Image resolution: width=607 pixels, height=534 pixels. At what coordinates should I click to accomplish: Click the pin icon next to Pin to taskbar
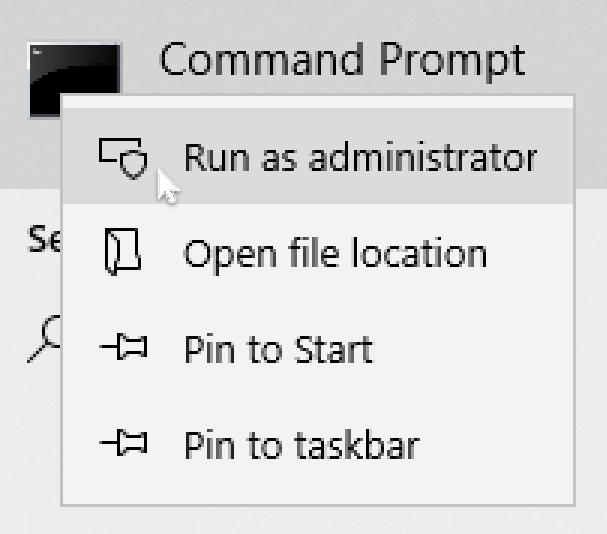coord(123,444)
